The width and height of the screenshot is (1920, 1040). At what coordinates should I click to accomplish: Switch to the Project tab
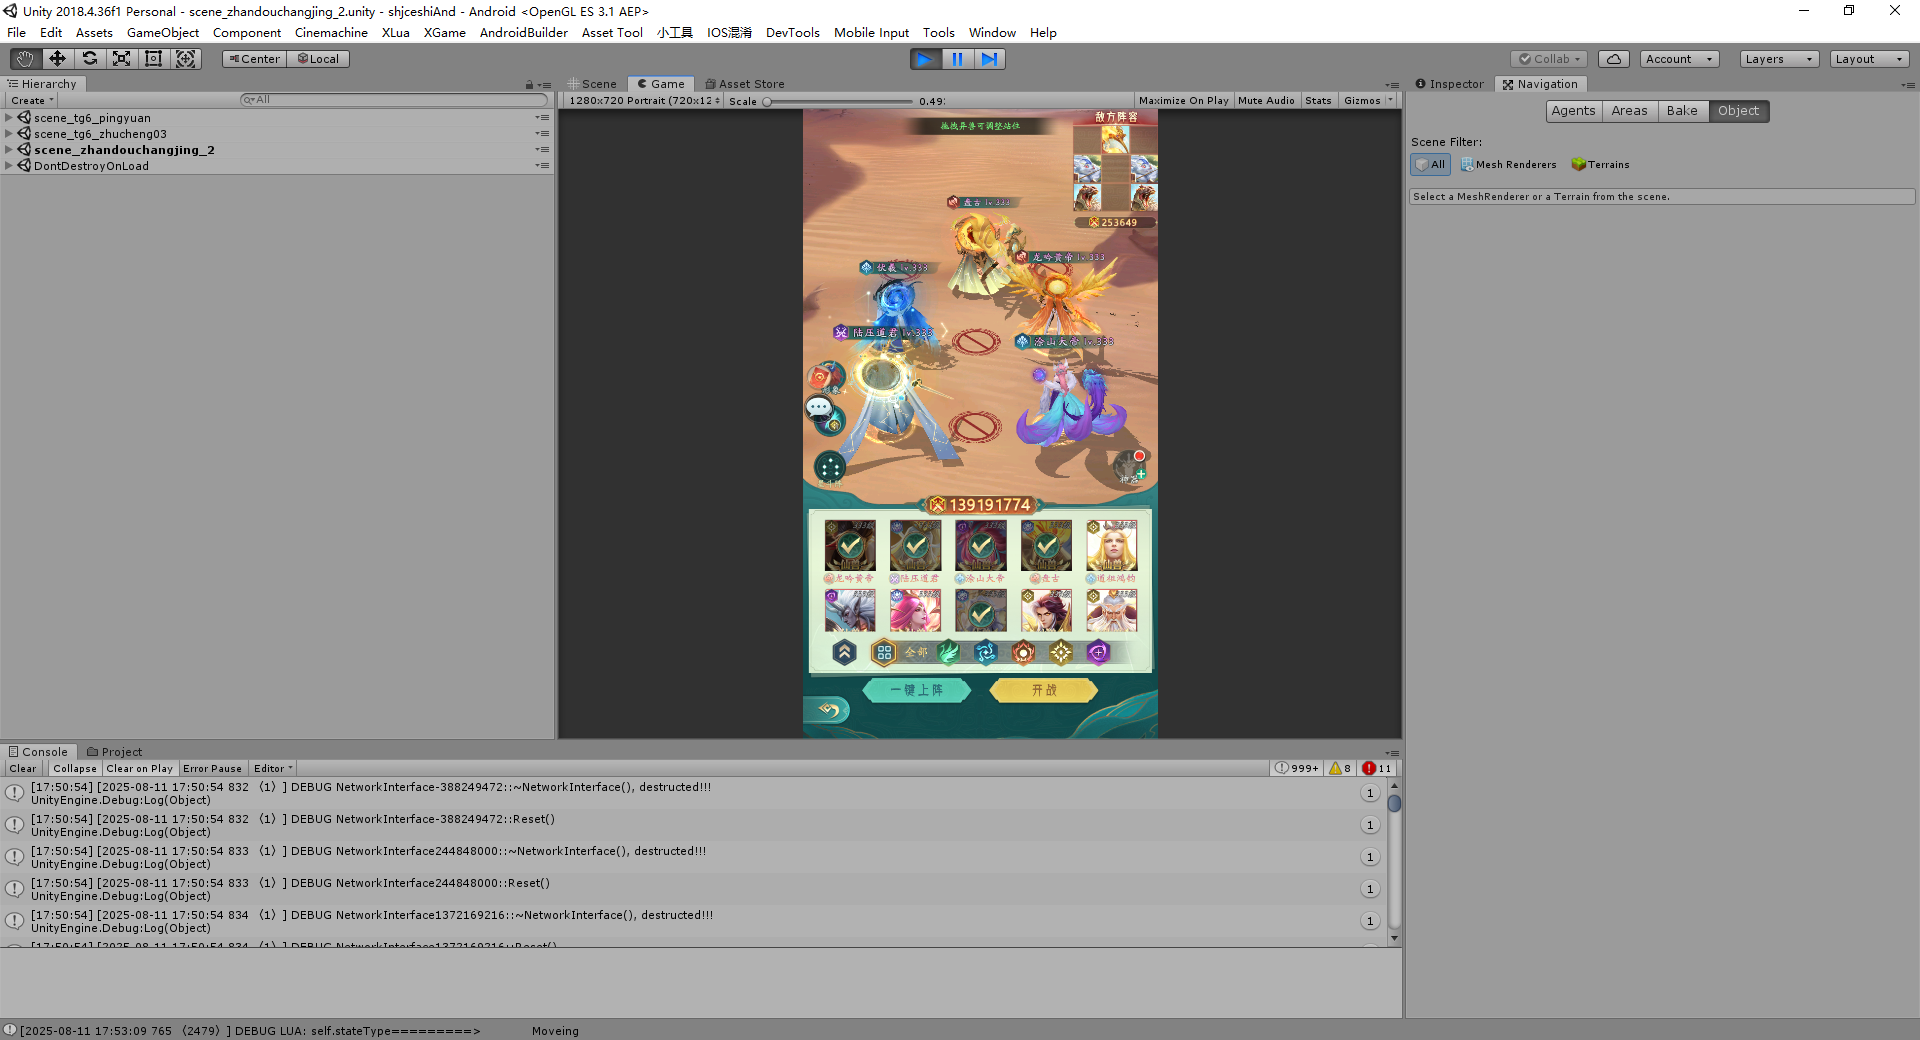click(x=114, y=752)
